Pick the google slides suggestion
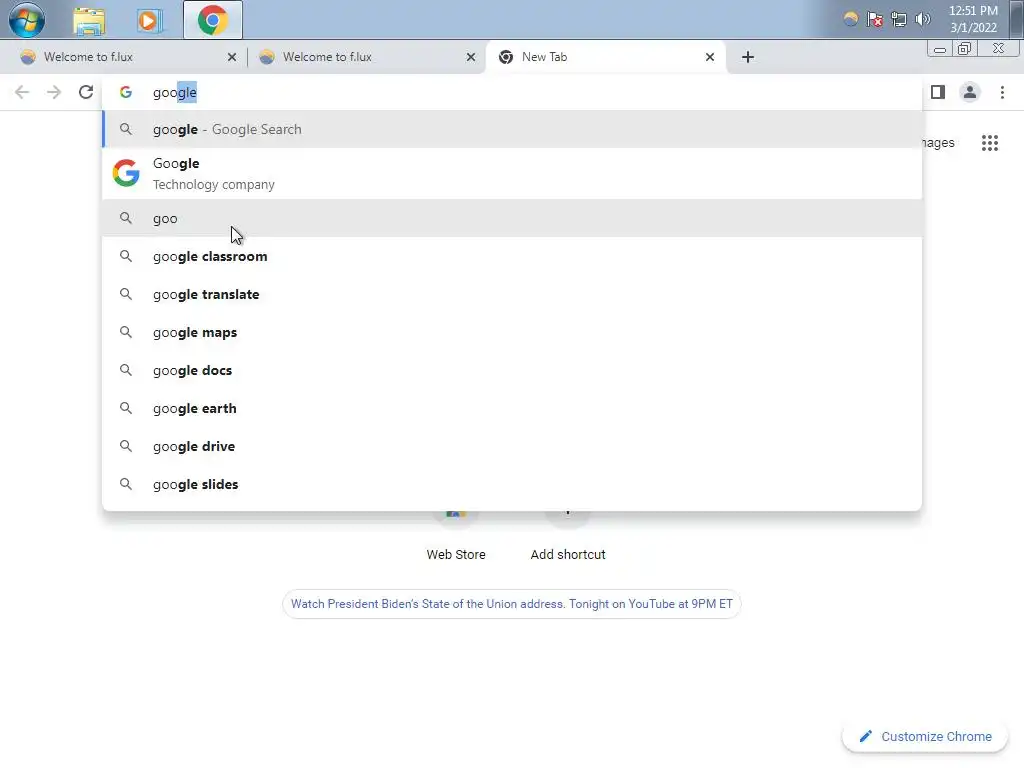 click(512, 484)
